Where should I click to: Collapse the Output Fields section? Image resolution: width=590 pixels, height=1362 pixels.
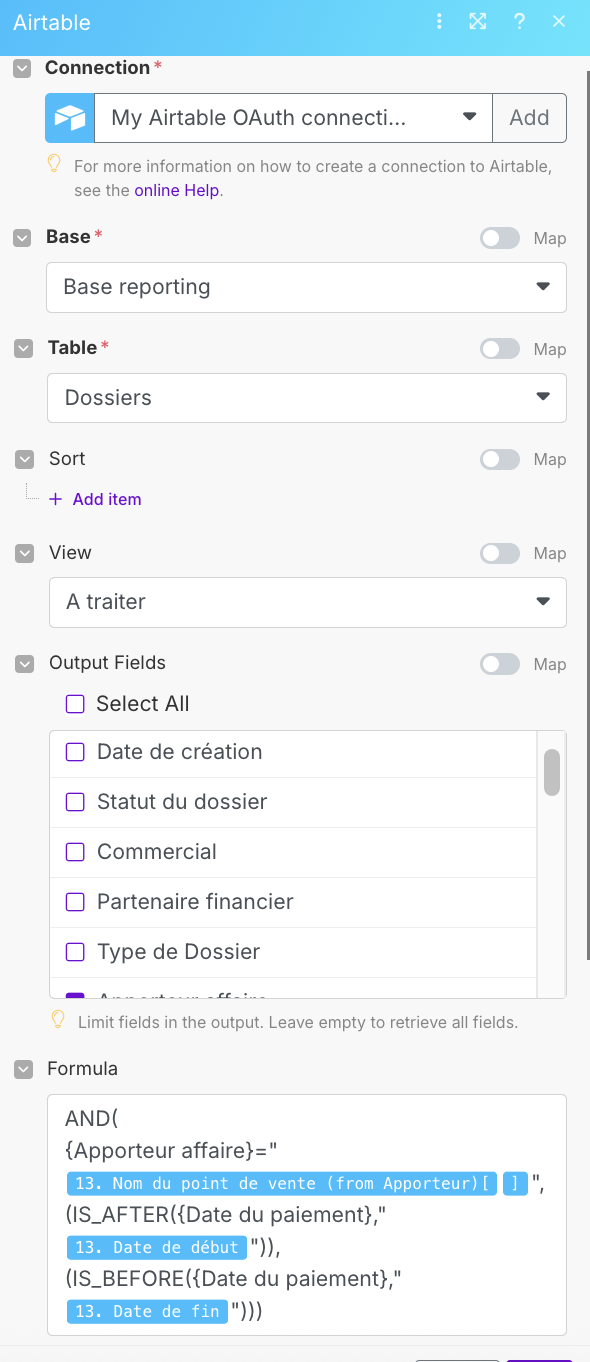click(25, 663)
